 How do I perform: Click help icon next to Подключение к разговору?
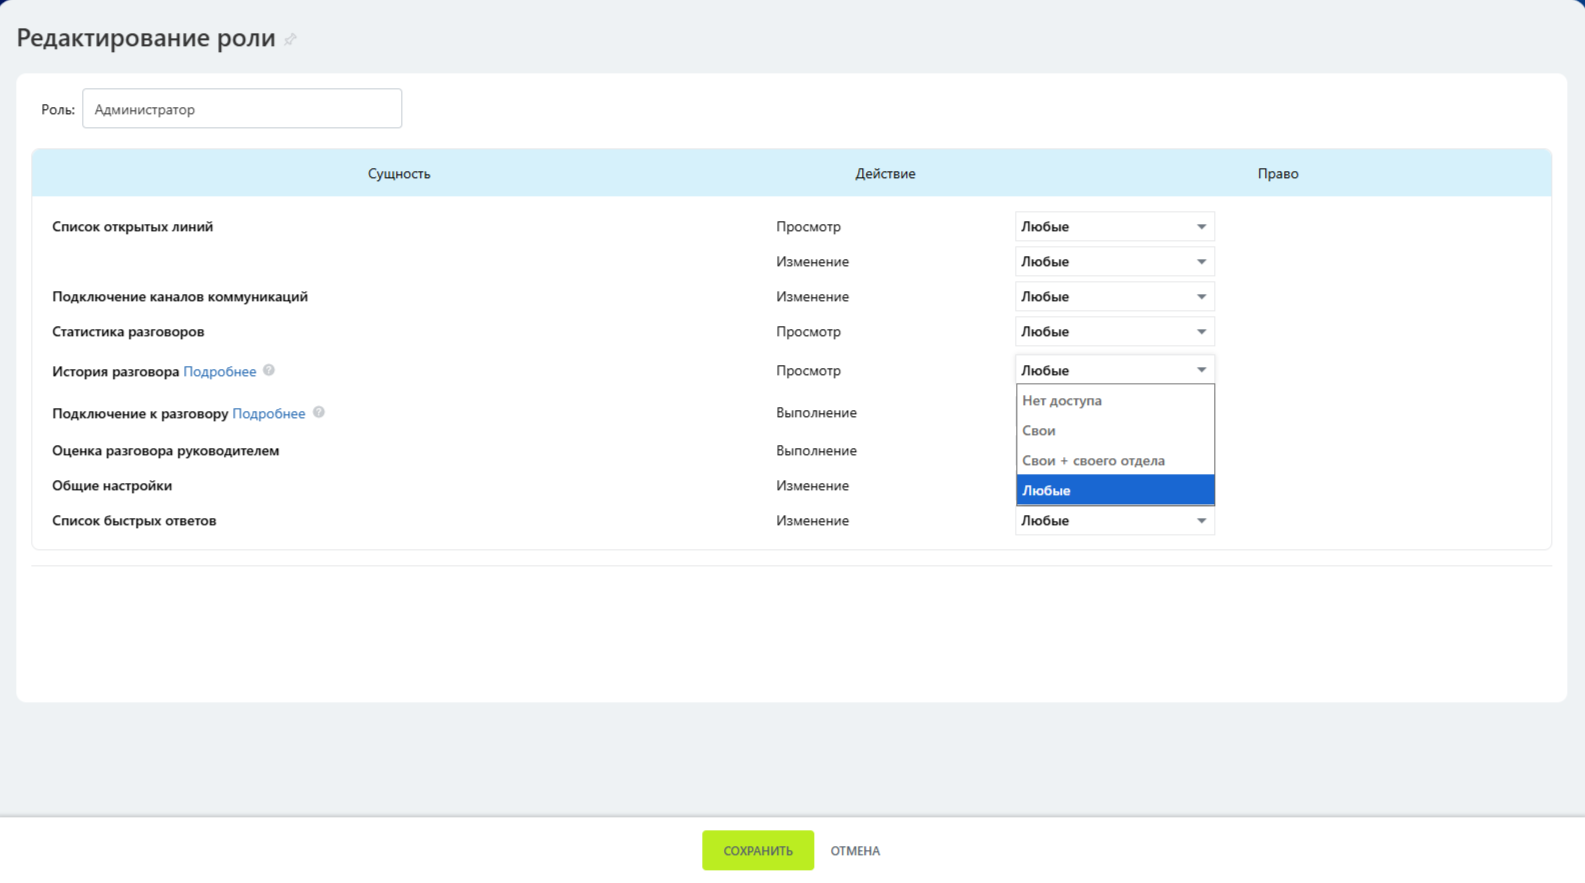coord(319,412)
